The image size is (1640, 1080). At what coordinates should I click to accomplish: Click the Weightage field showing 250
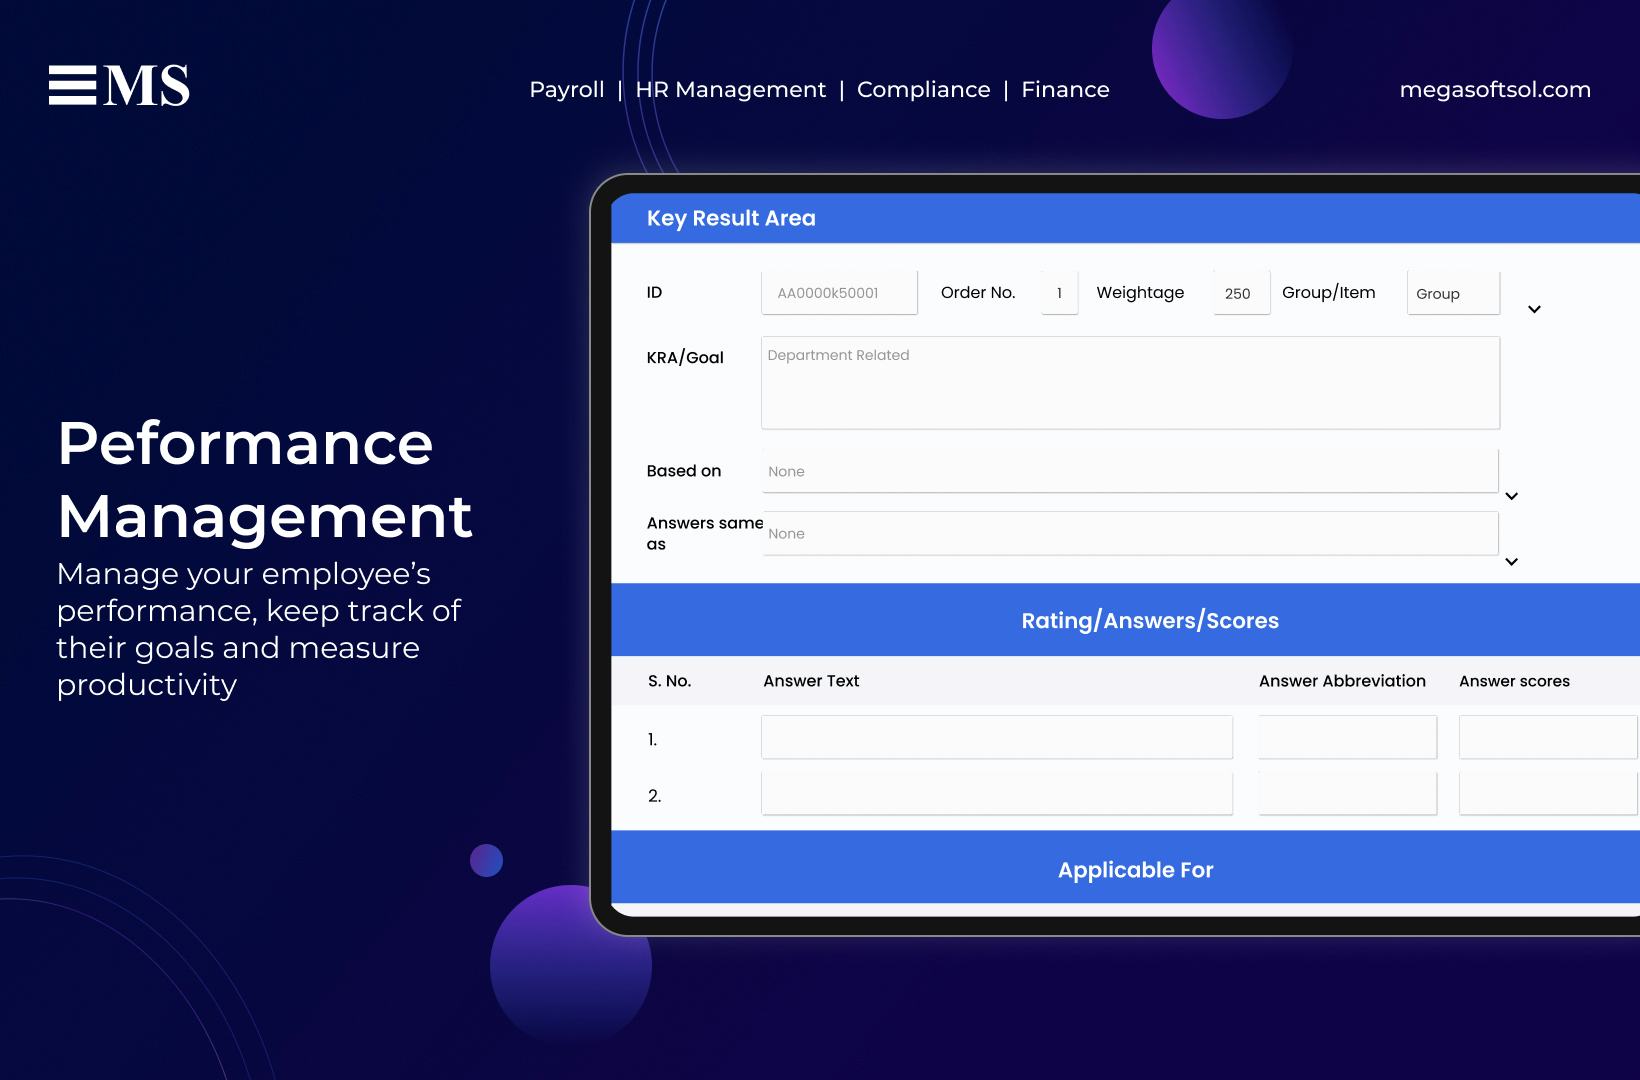click(1239, 292)
